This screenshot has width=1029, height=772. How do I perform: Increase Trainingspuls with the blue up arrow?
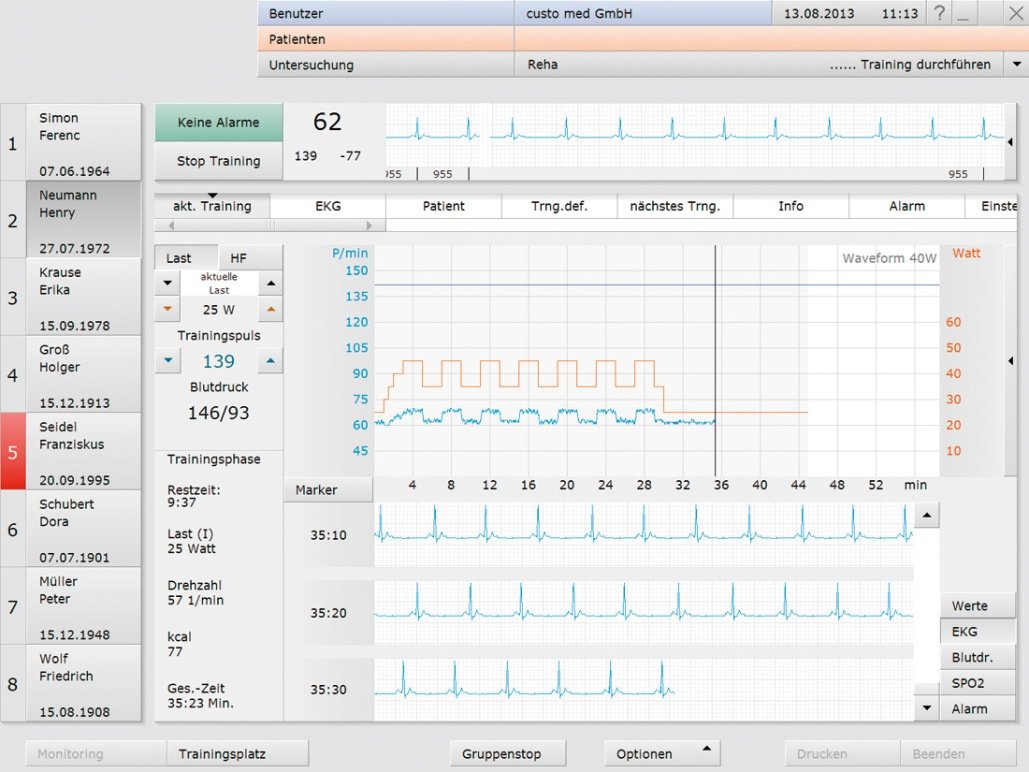[x=270, y=361]
